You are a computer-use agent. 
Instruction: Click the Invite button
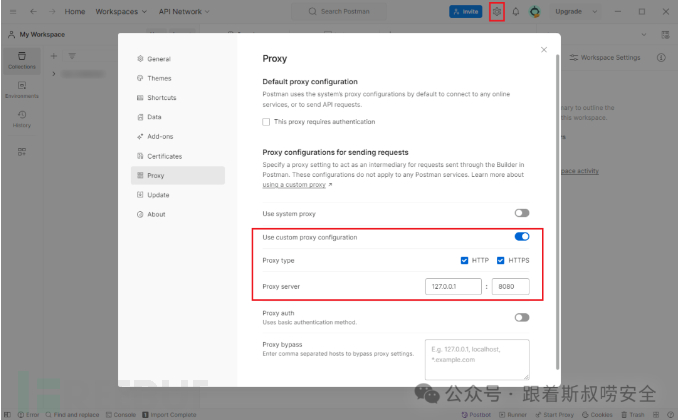pyautogui.click(x=465, y=11)
